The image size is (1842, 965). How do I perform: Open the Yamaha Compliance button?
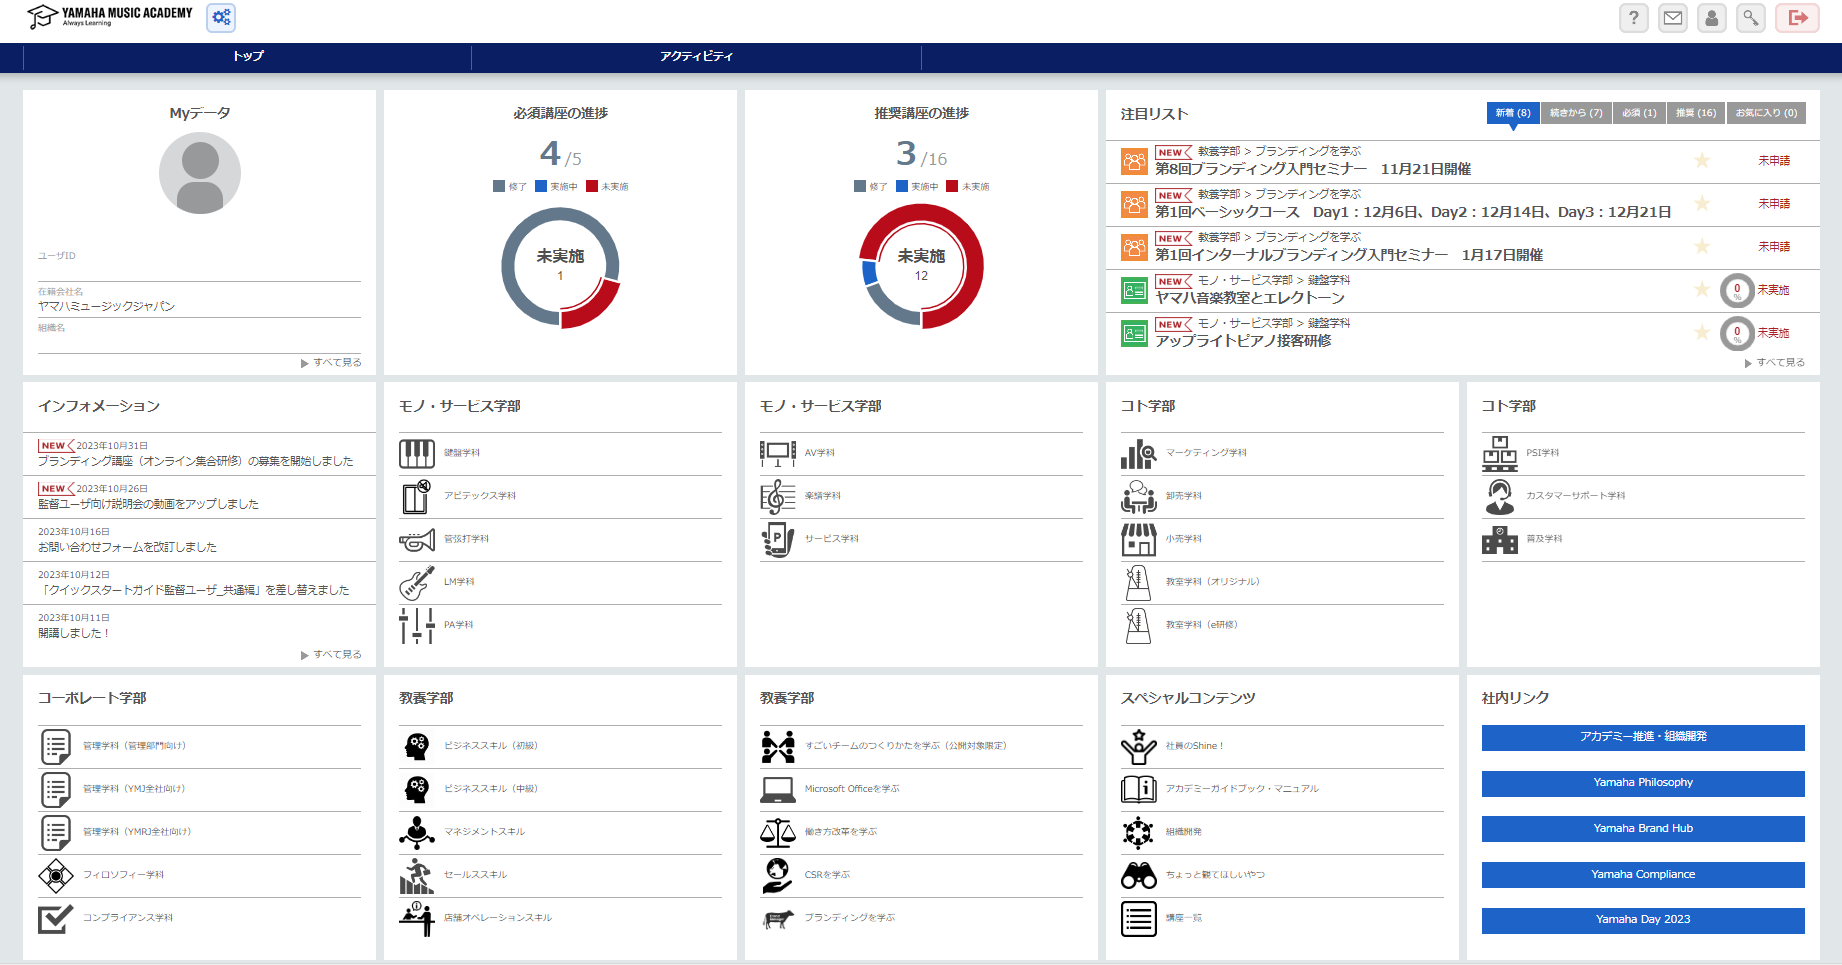click(1643, 875)
